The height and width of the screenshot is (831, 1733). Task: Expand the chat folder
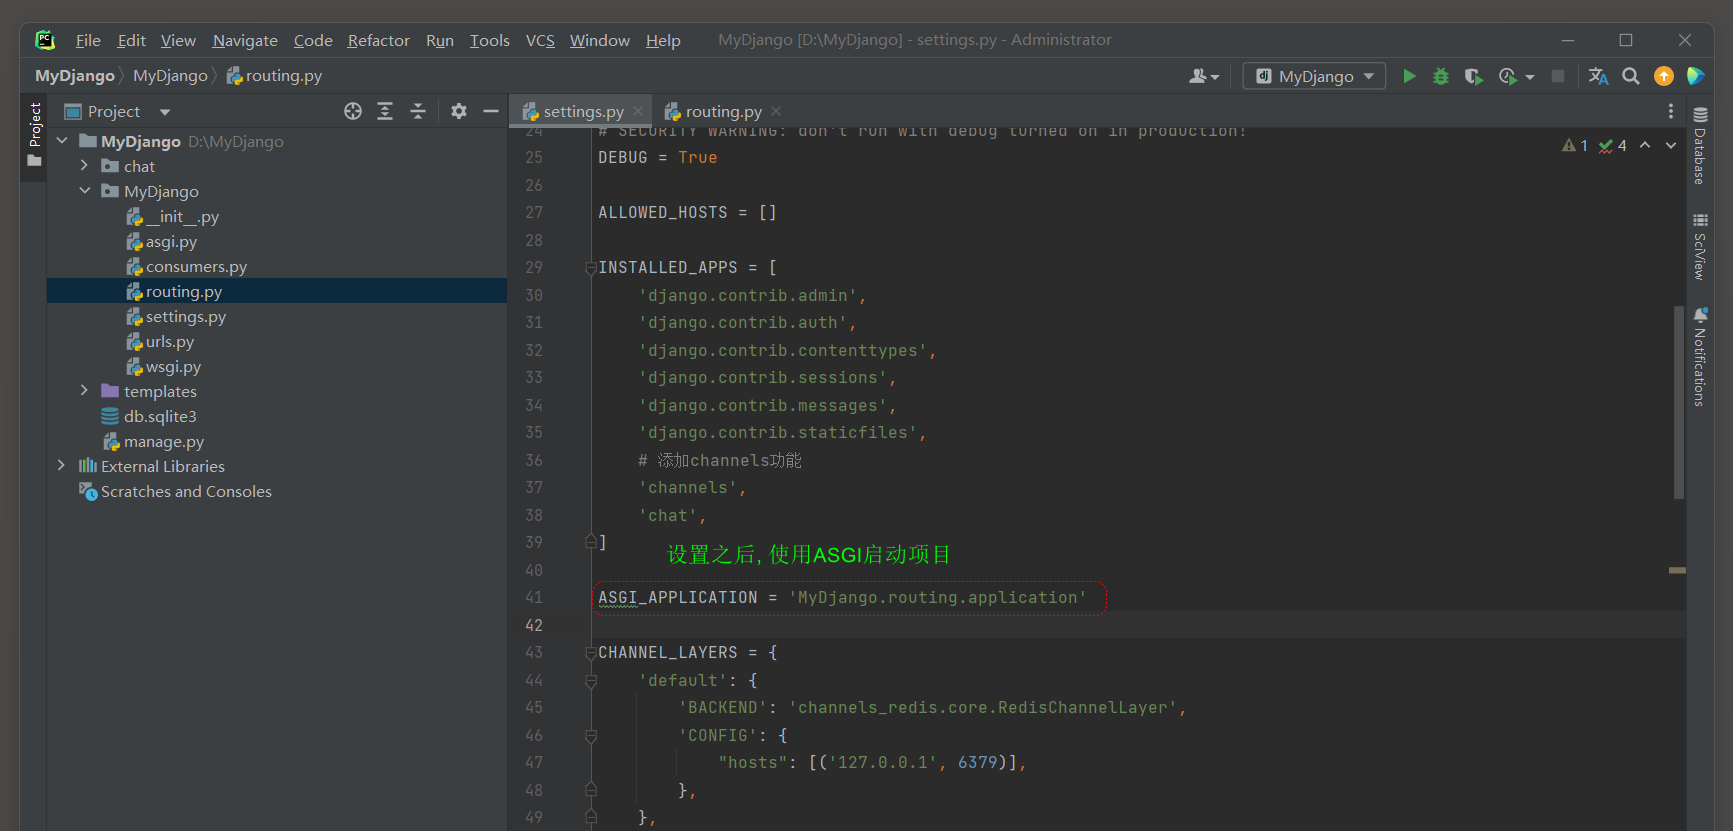[84, 166]
